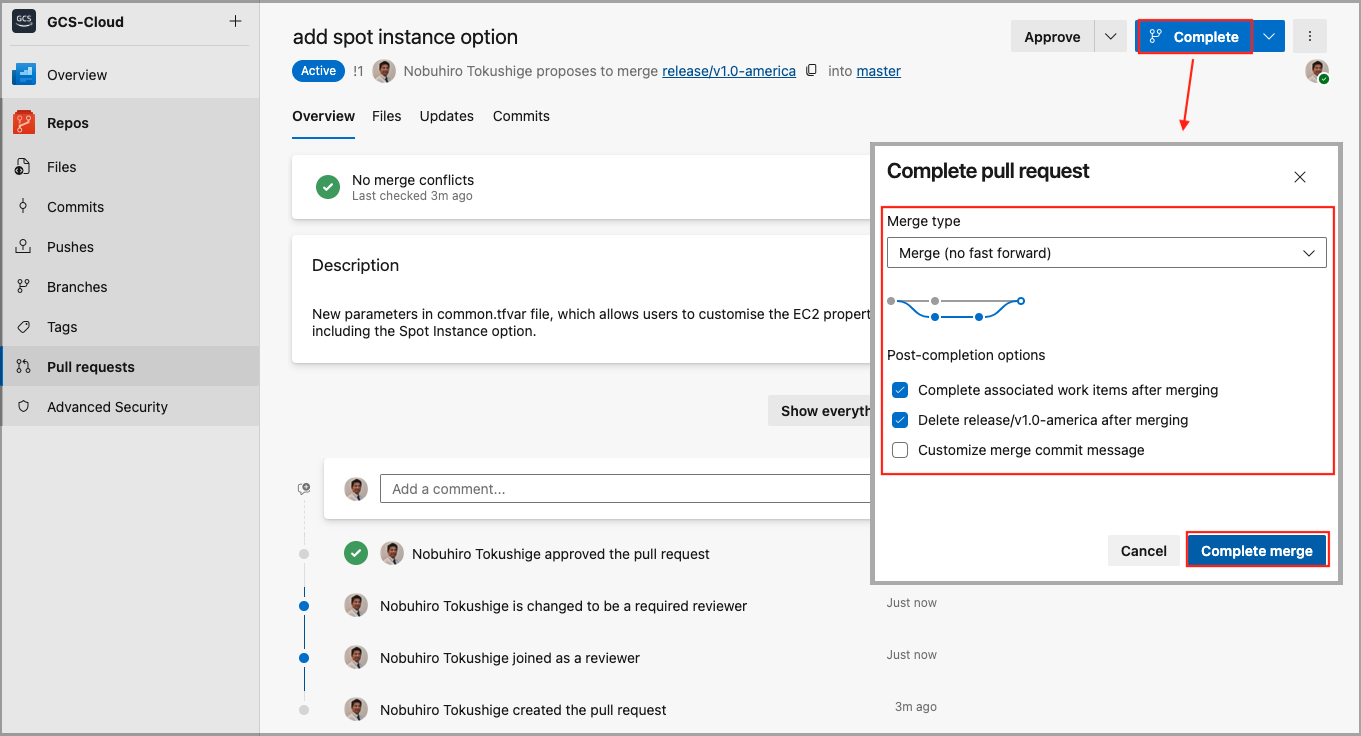Image resolution: width=1361 pixels, height=736 pixels.
Task: Expand the Complete button dropdown arrow
Action: [x=1269, y=37]
